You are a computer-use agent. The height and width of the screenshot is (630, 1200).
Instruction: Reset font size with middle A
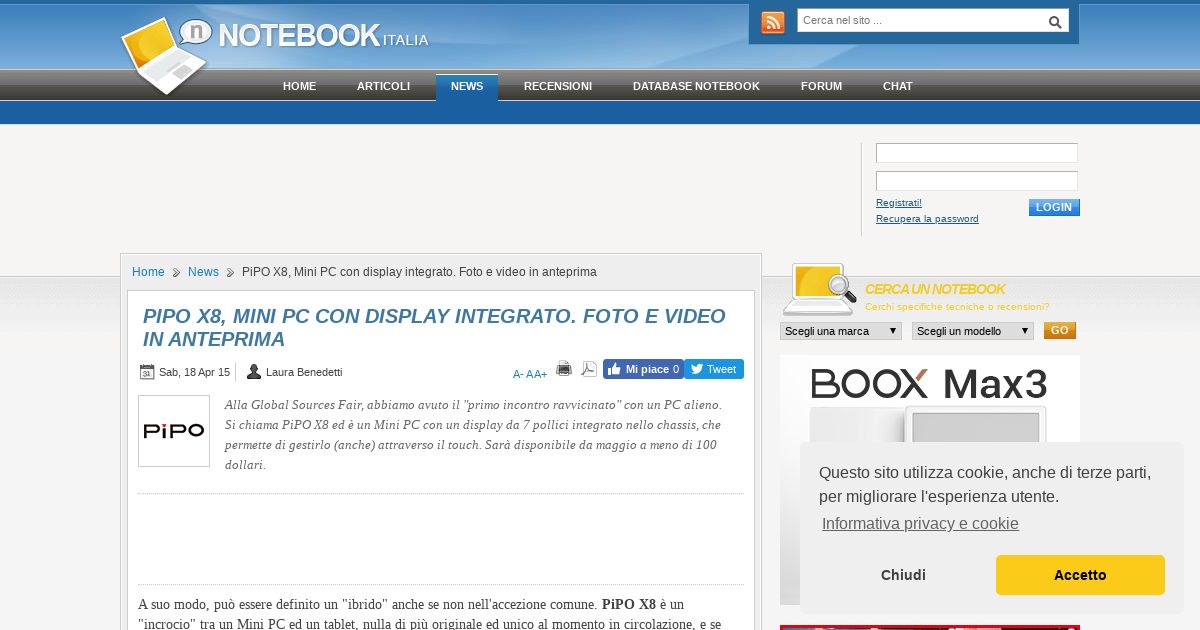(529, 374)
